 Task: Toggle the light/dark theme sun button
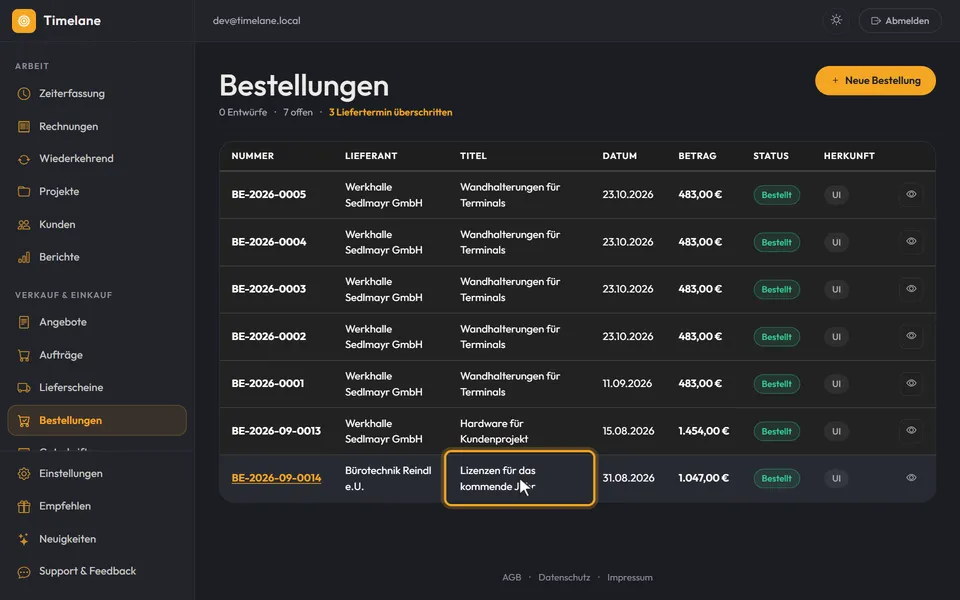coord(836,20)
